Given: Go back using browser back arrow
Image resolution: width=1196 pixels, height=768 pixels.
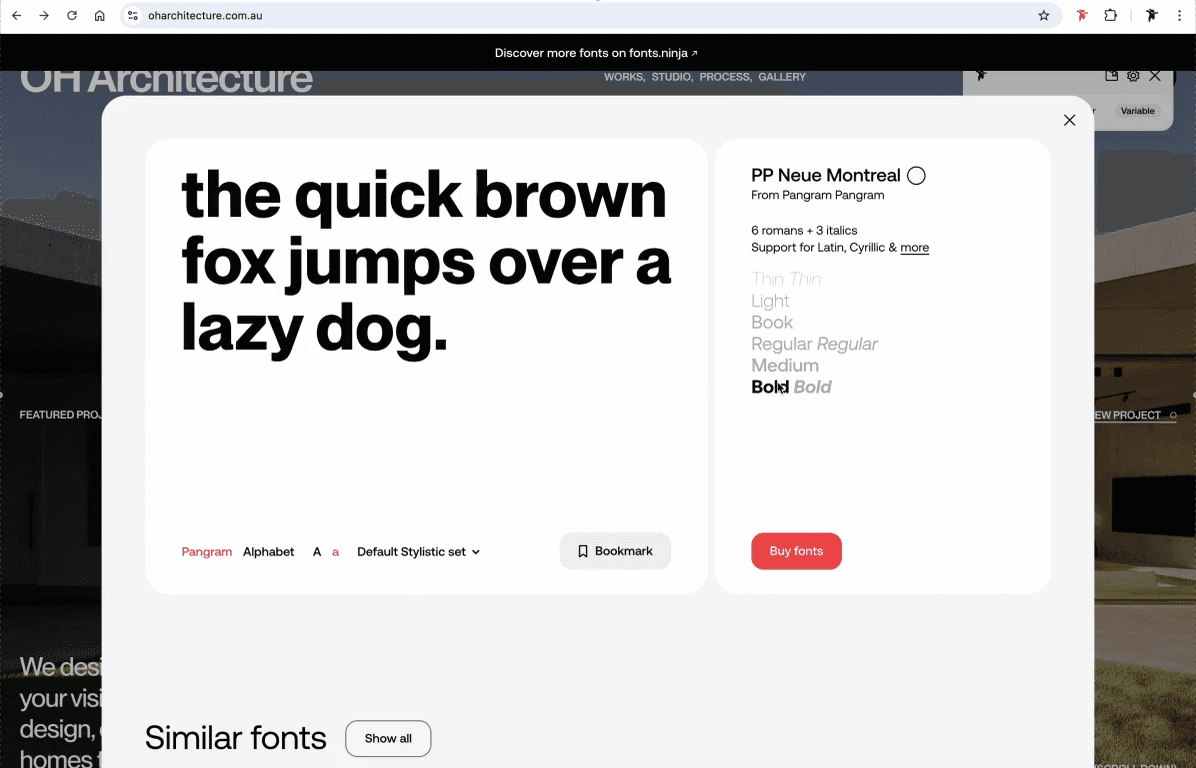Looking at the screenshot, I should coord(16,15).
